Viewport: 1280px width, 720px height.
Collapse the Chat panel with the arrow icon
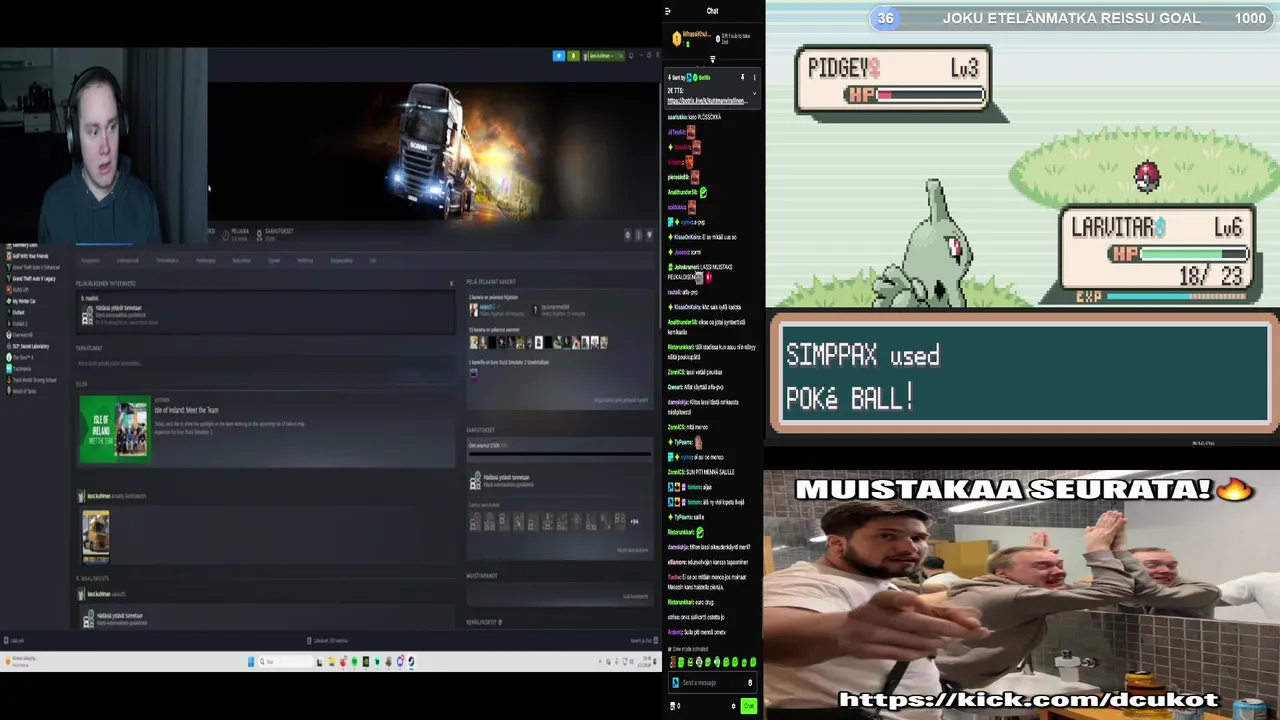[x=668, y=11]
